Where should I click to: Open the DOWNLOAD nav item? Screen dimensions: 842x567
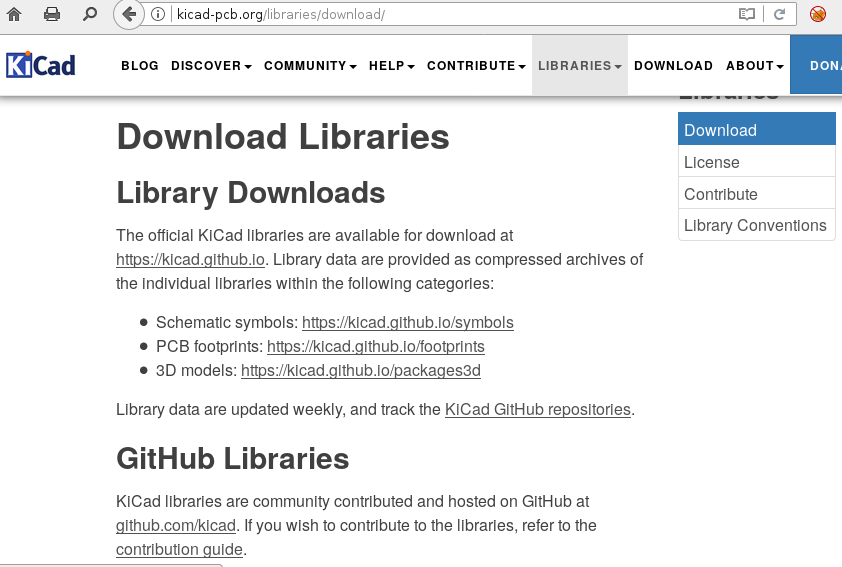[x=673, y=66]
